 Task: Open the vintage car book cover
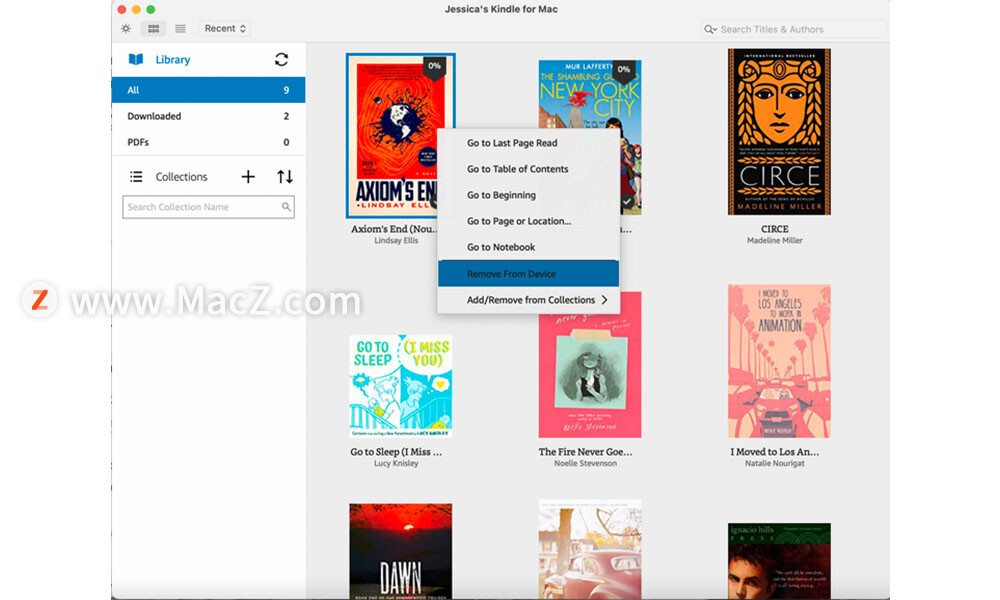(x=590, y=550)
